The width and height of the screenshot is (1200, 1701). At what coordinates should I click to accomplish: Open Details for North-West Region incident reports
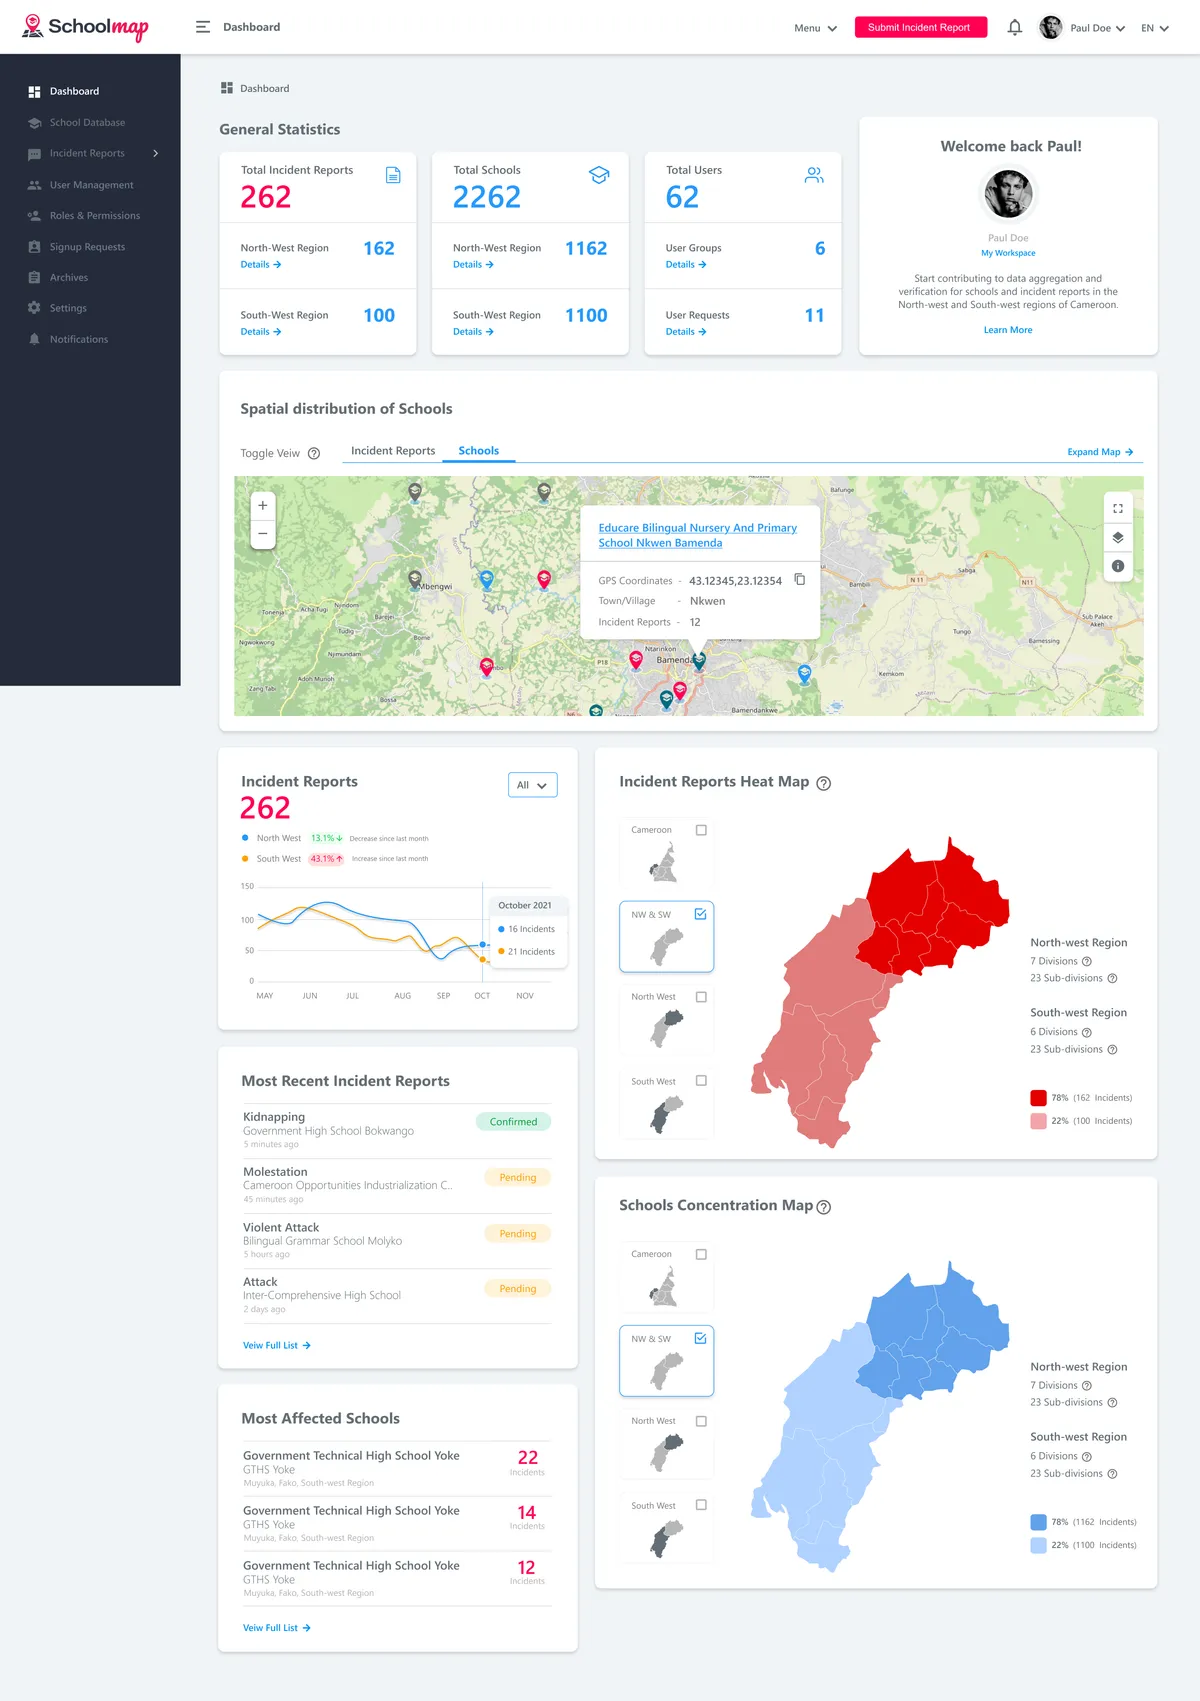[261, 265]
